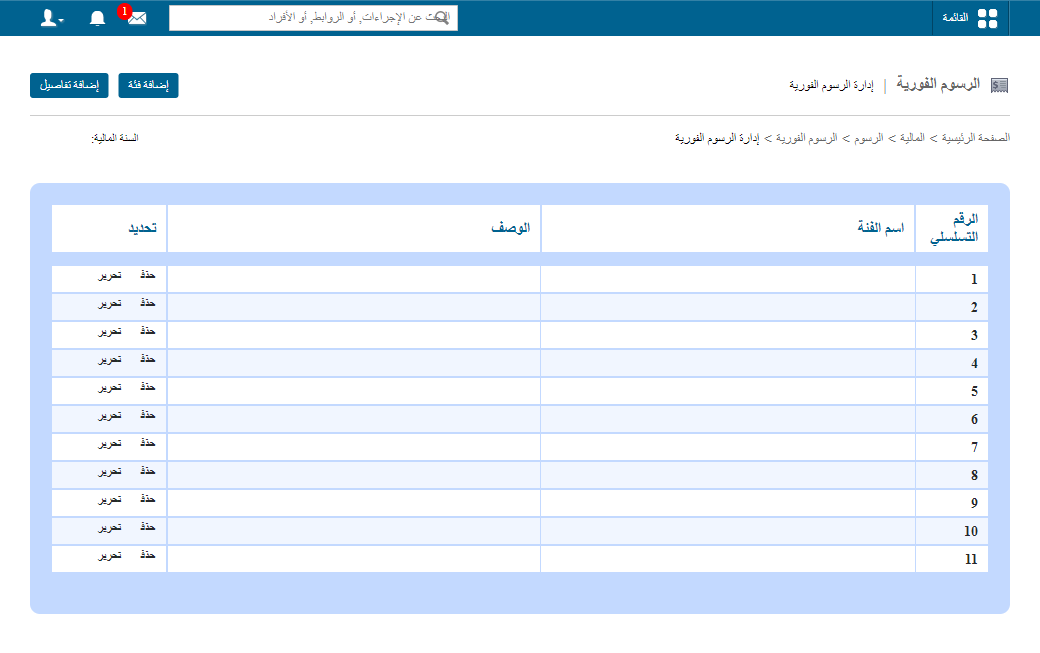Image resolution: width=1040 pixels, height=653 pixels.
Task: Go to الرسوم الفورية breadcrumb
Action: click(x=807, y=138)
